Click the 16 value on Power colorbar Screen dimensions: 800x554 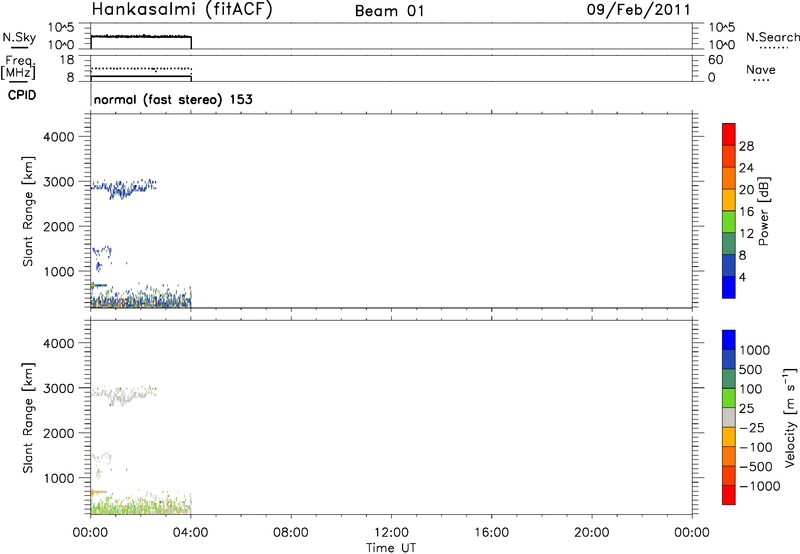746,212
